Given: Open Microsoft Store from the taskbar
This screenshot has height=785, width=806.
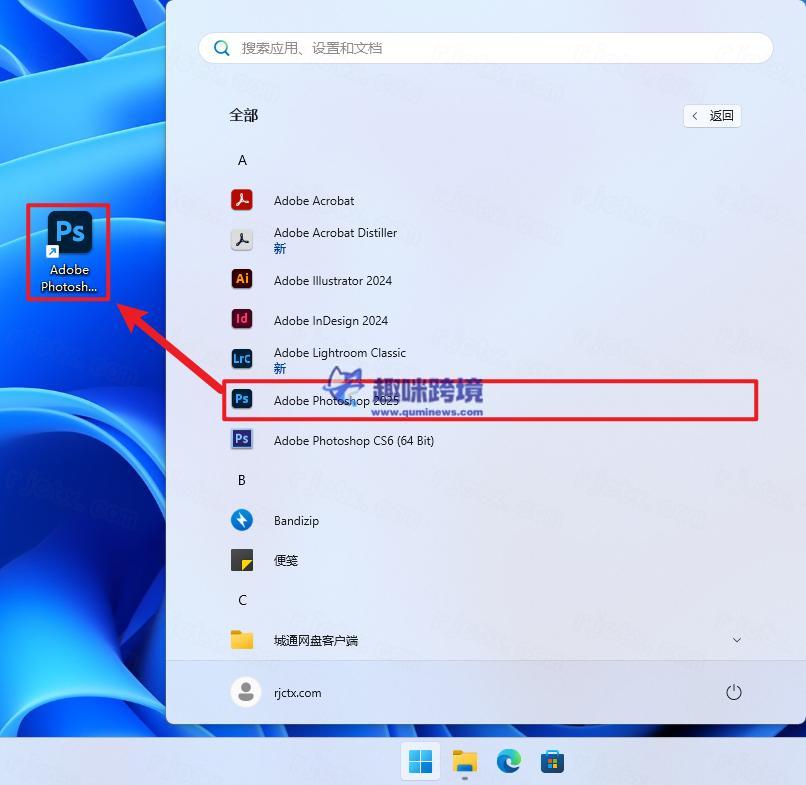Looking at the screenshot, I should point(553,761).
